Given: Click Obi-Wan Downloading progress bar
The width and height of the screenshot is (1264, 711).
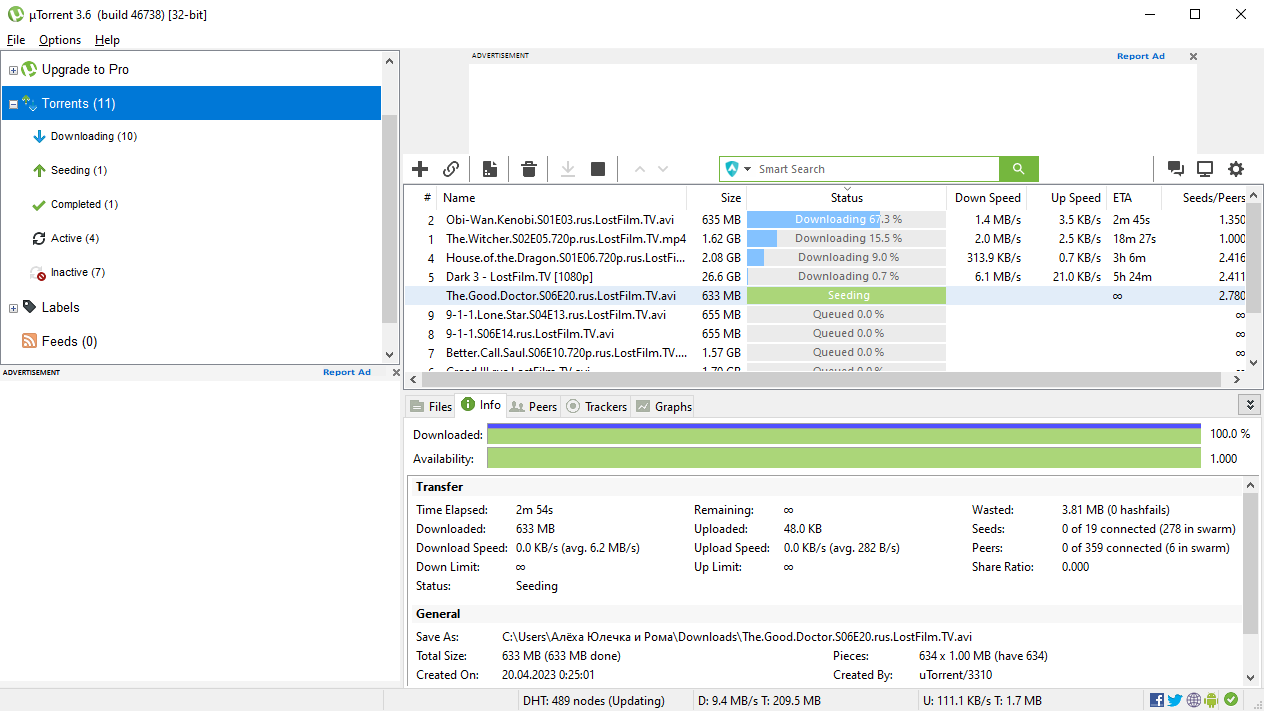Looking at the screenshot, I should coord(847,219).
